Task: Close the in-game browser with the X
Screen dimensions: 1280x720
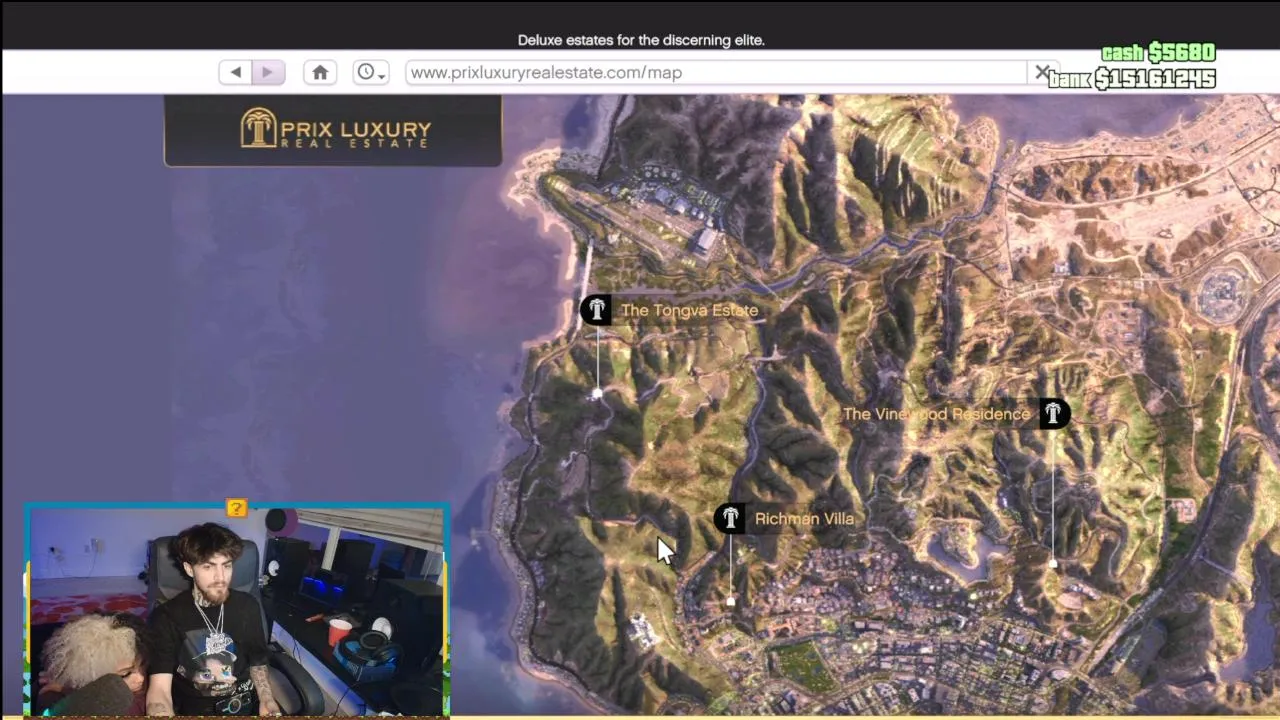Action: click(x=1042, y=72)
